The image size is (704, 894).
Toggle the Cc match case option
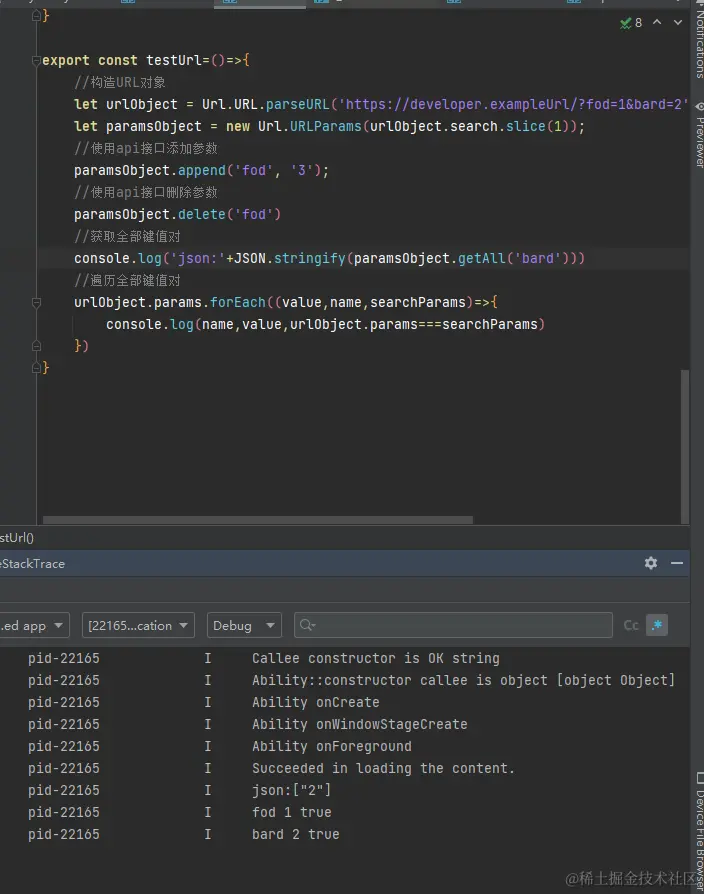click(x=630, y=625)
